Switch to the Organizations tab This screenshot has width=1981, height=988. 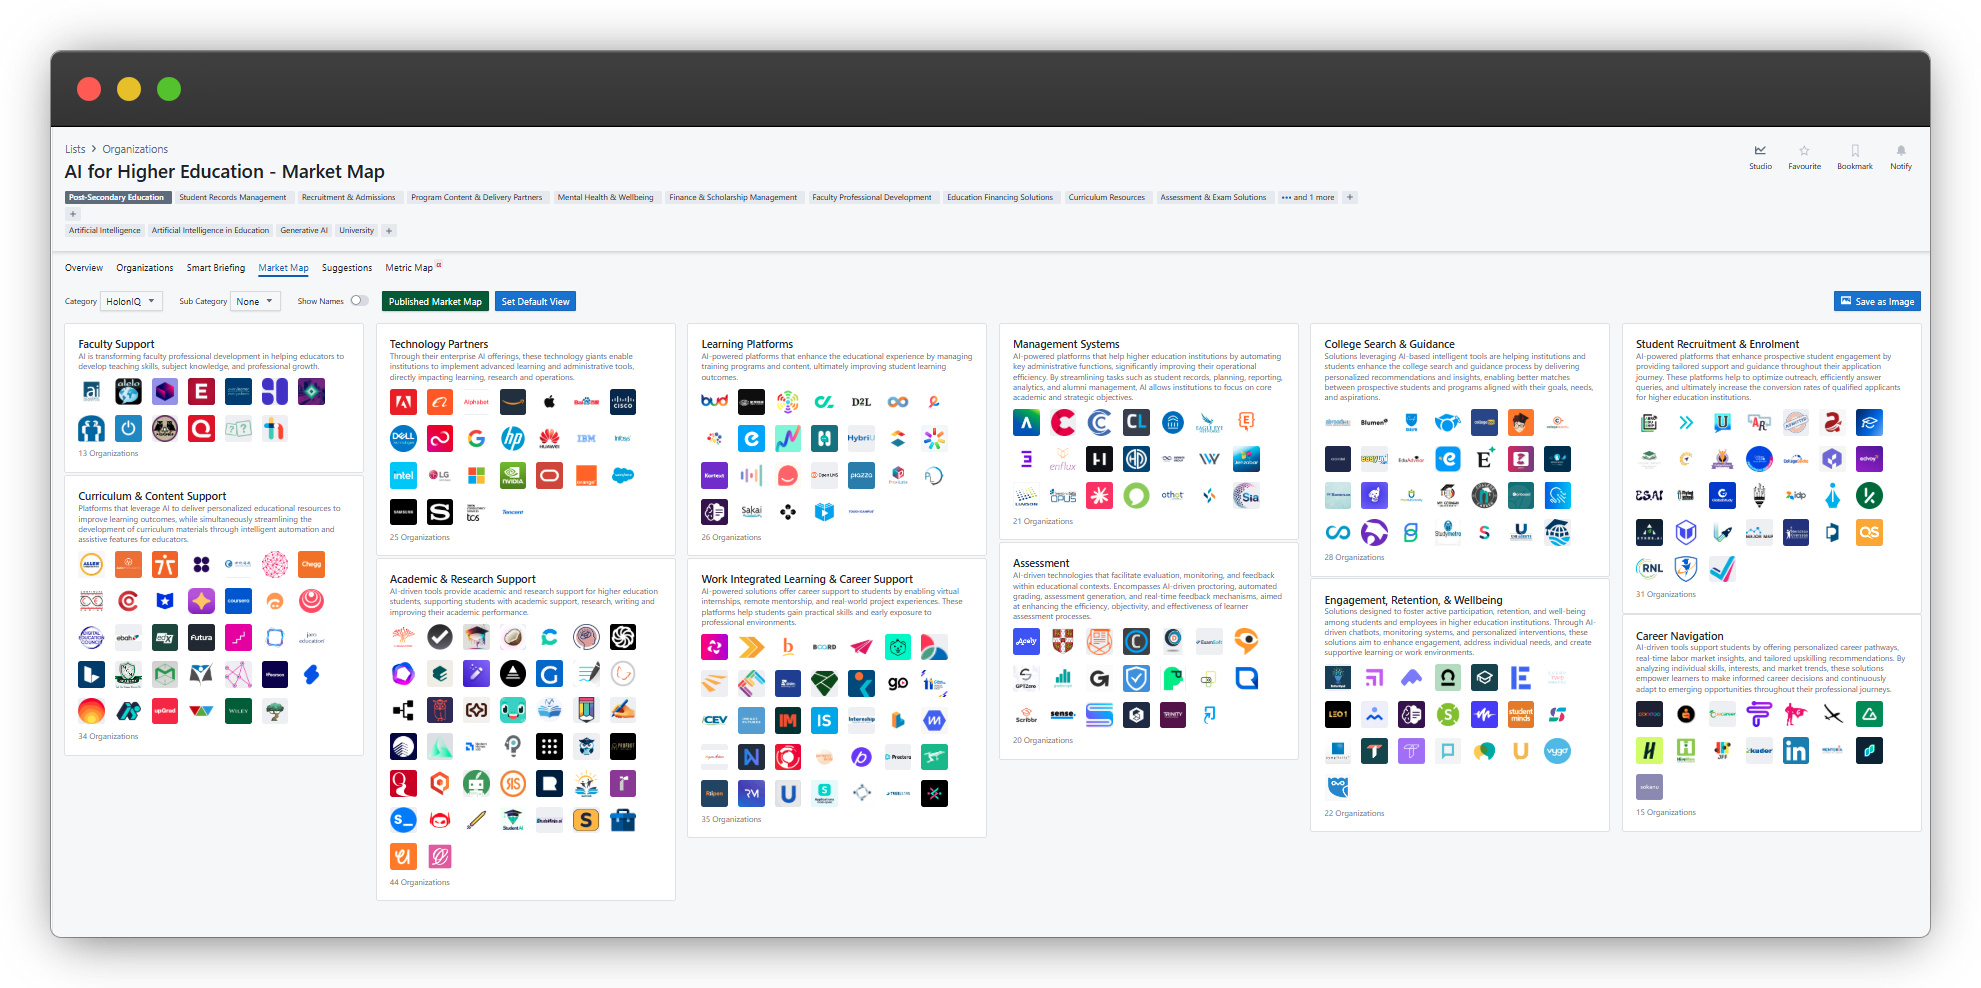tap(144, 268)
